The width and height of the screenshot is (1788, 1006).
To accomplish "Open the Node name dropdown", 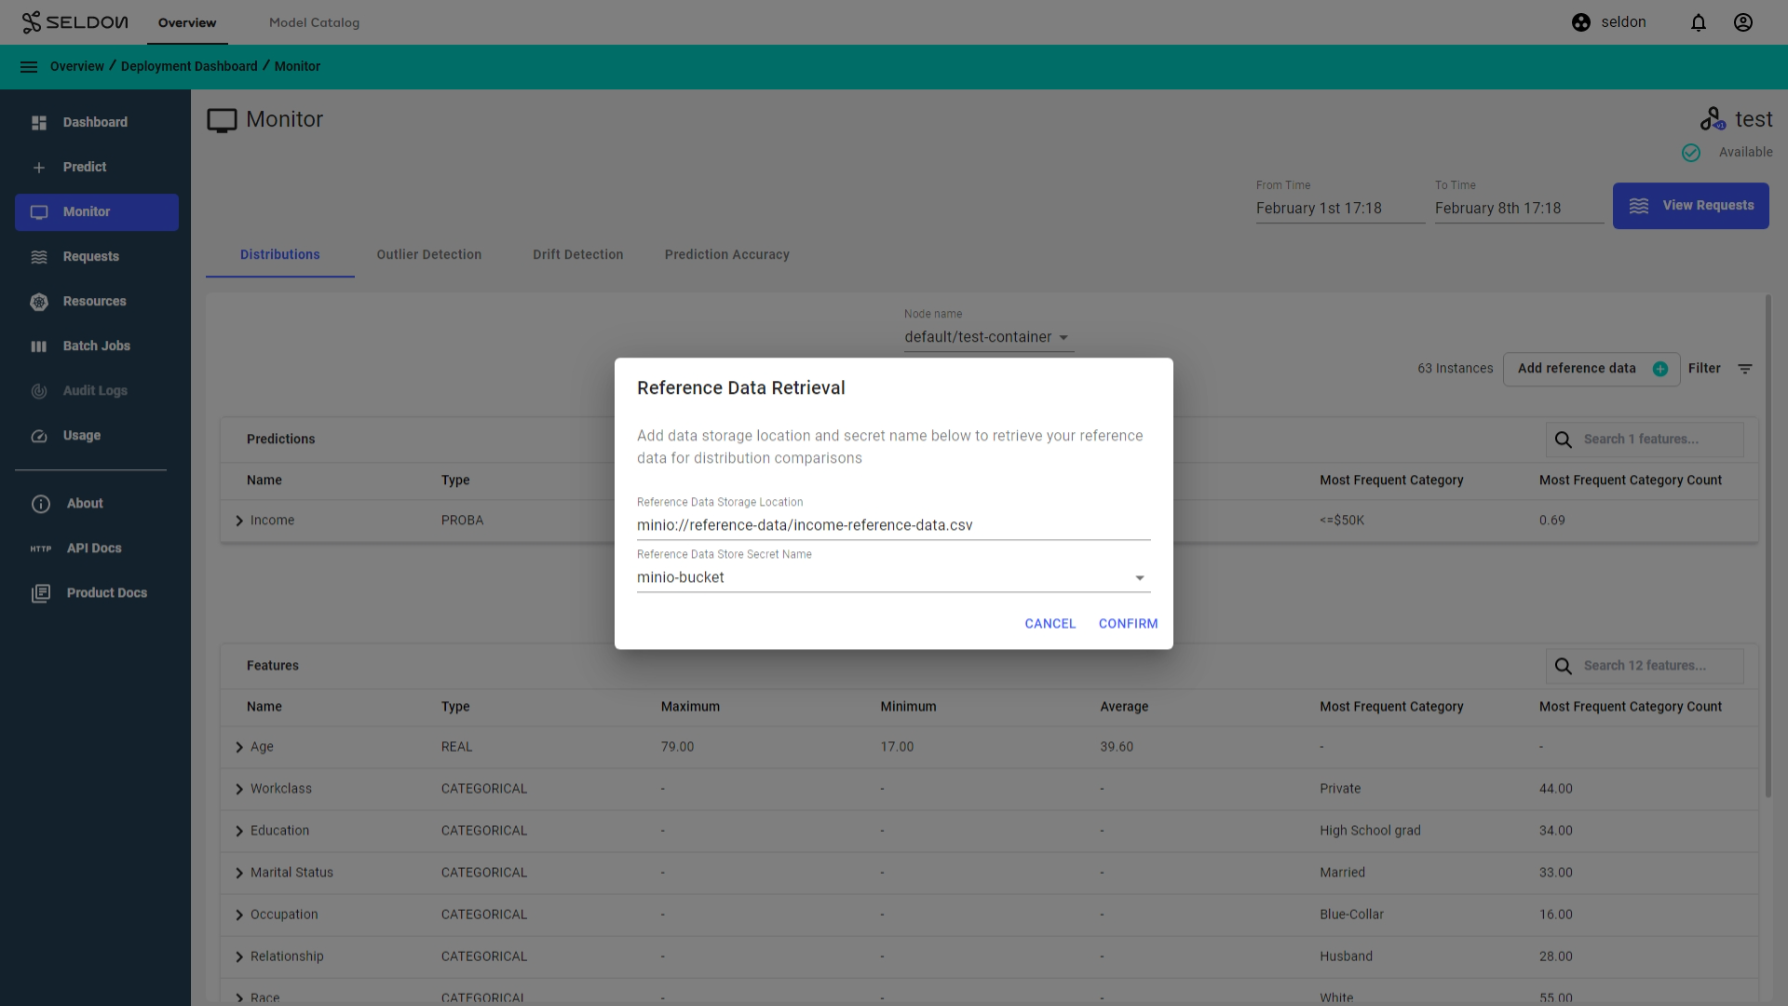I will (x=988, y=337).
